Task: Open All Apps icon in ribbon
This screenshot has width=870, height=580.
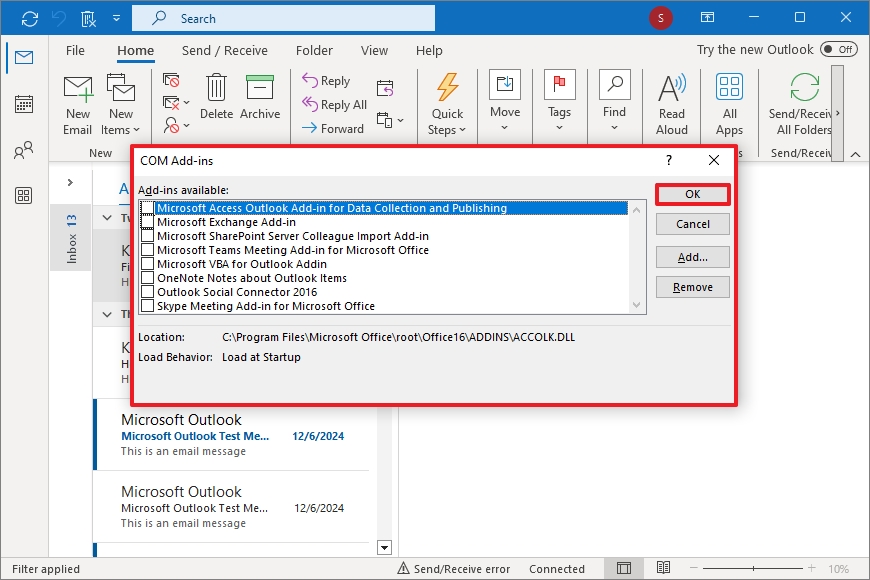Action: click(x=729, y=90)
